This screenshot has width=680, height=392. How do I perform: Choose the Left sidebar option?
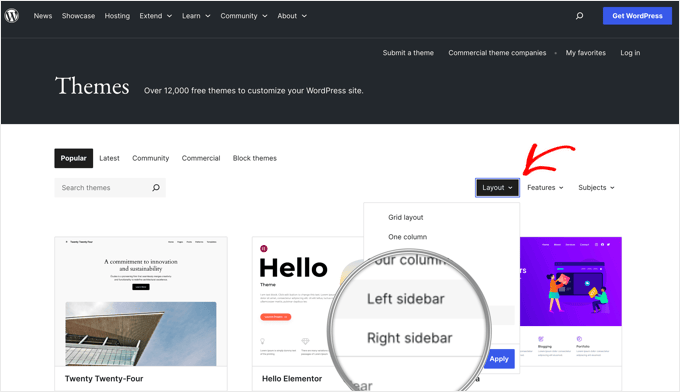coord(406,299)
